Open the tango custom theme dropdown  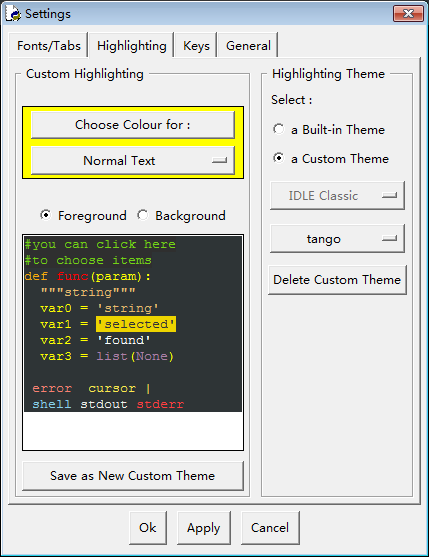tap(337, 239)
